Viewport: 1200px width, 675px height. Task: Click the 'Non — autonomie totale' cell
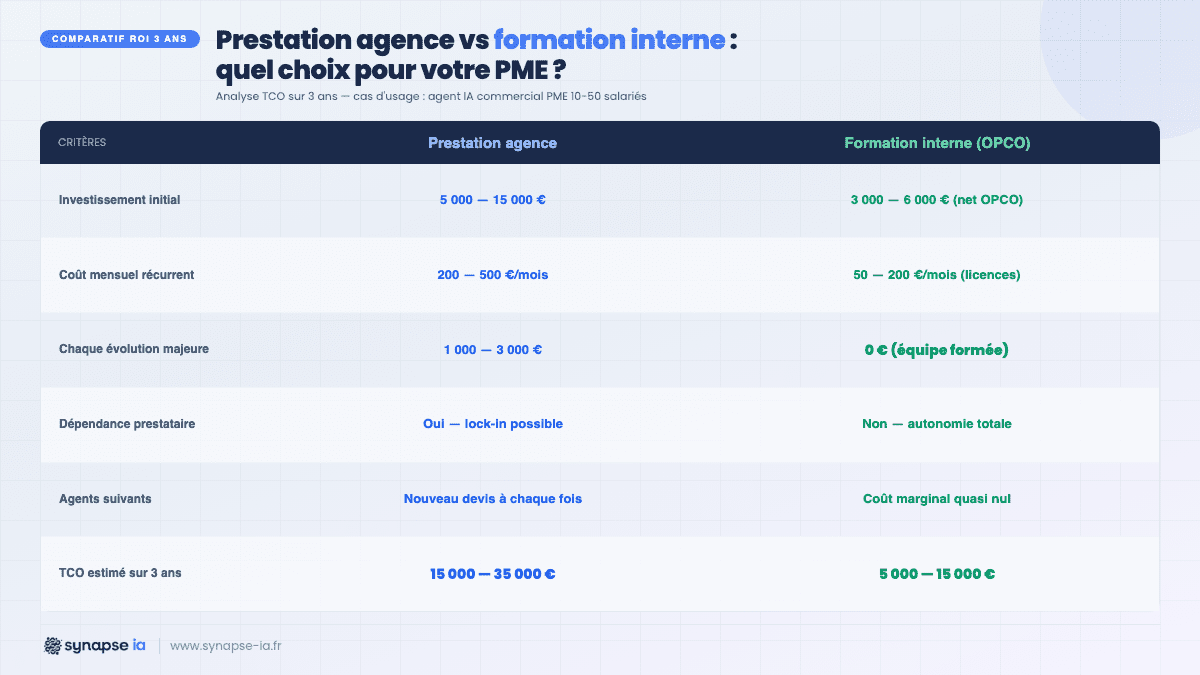(937, 424)
